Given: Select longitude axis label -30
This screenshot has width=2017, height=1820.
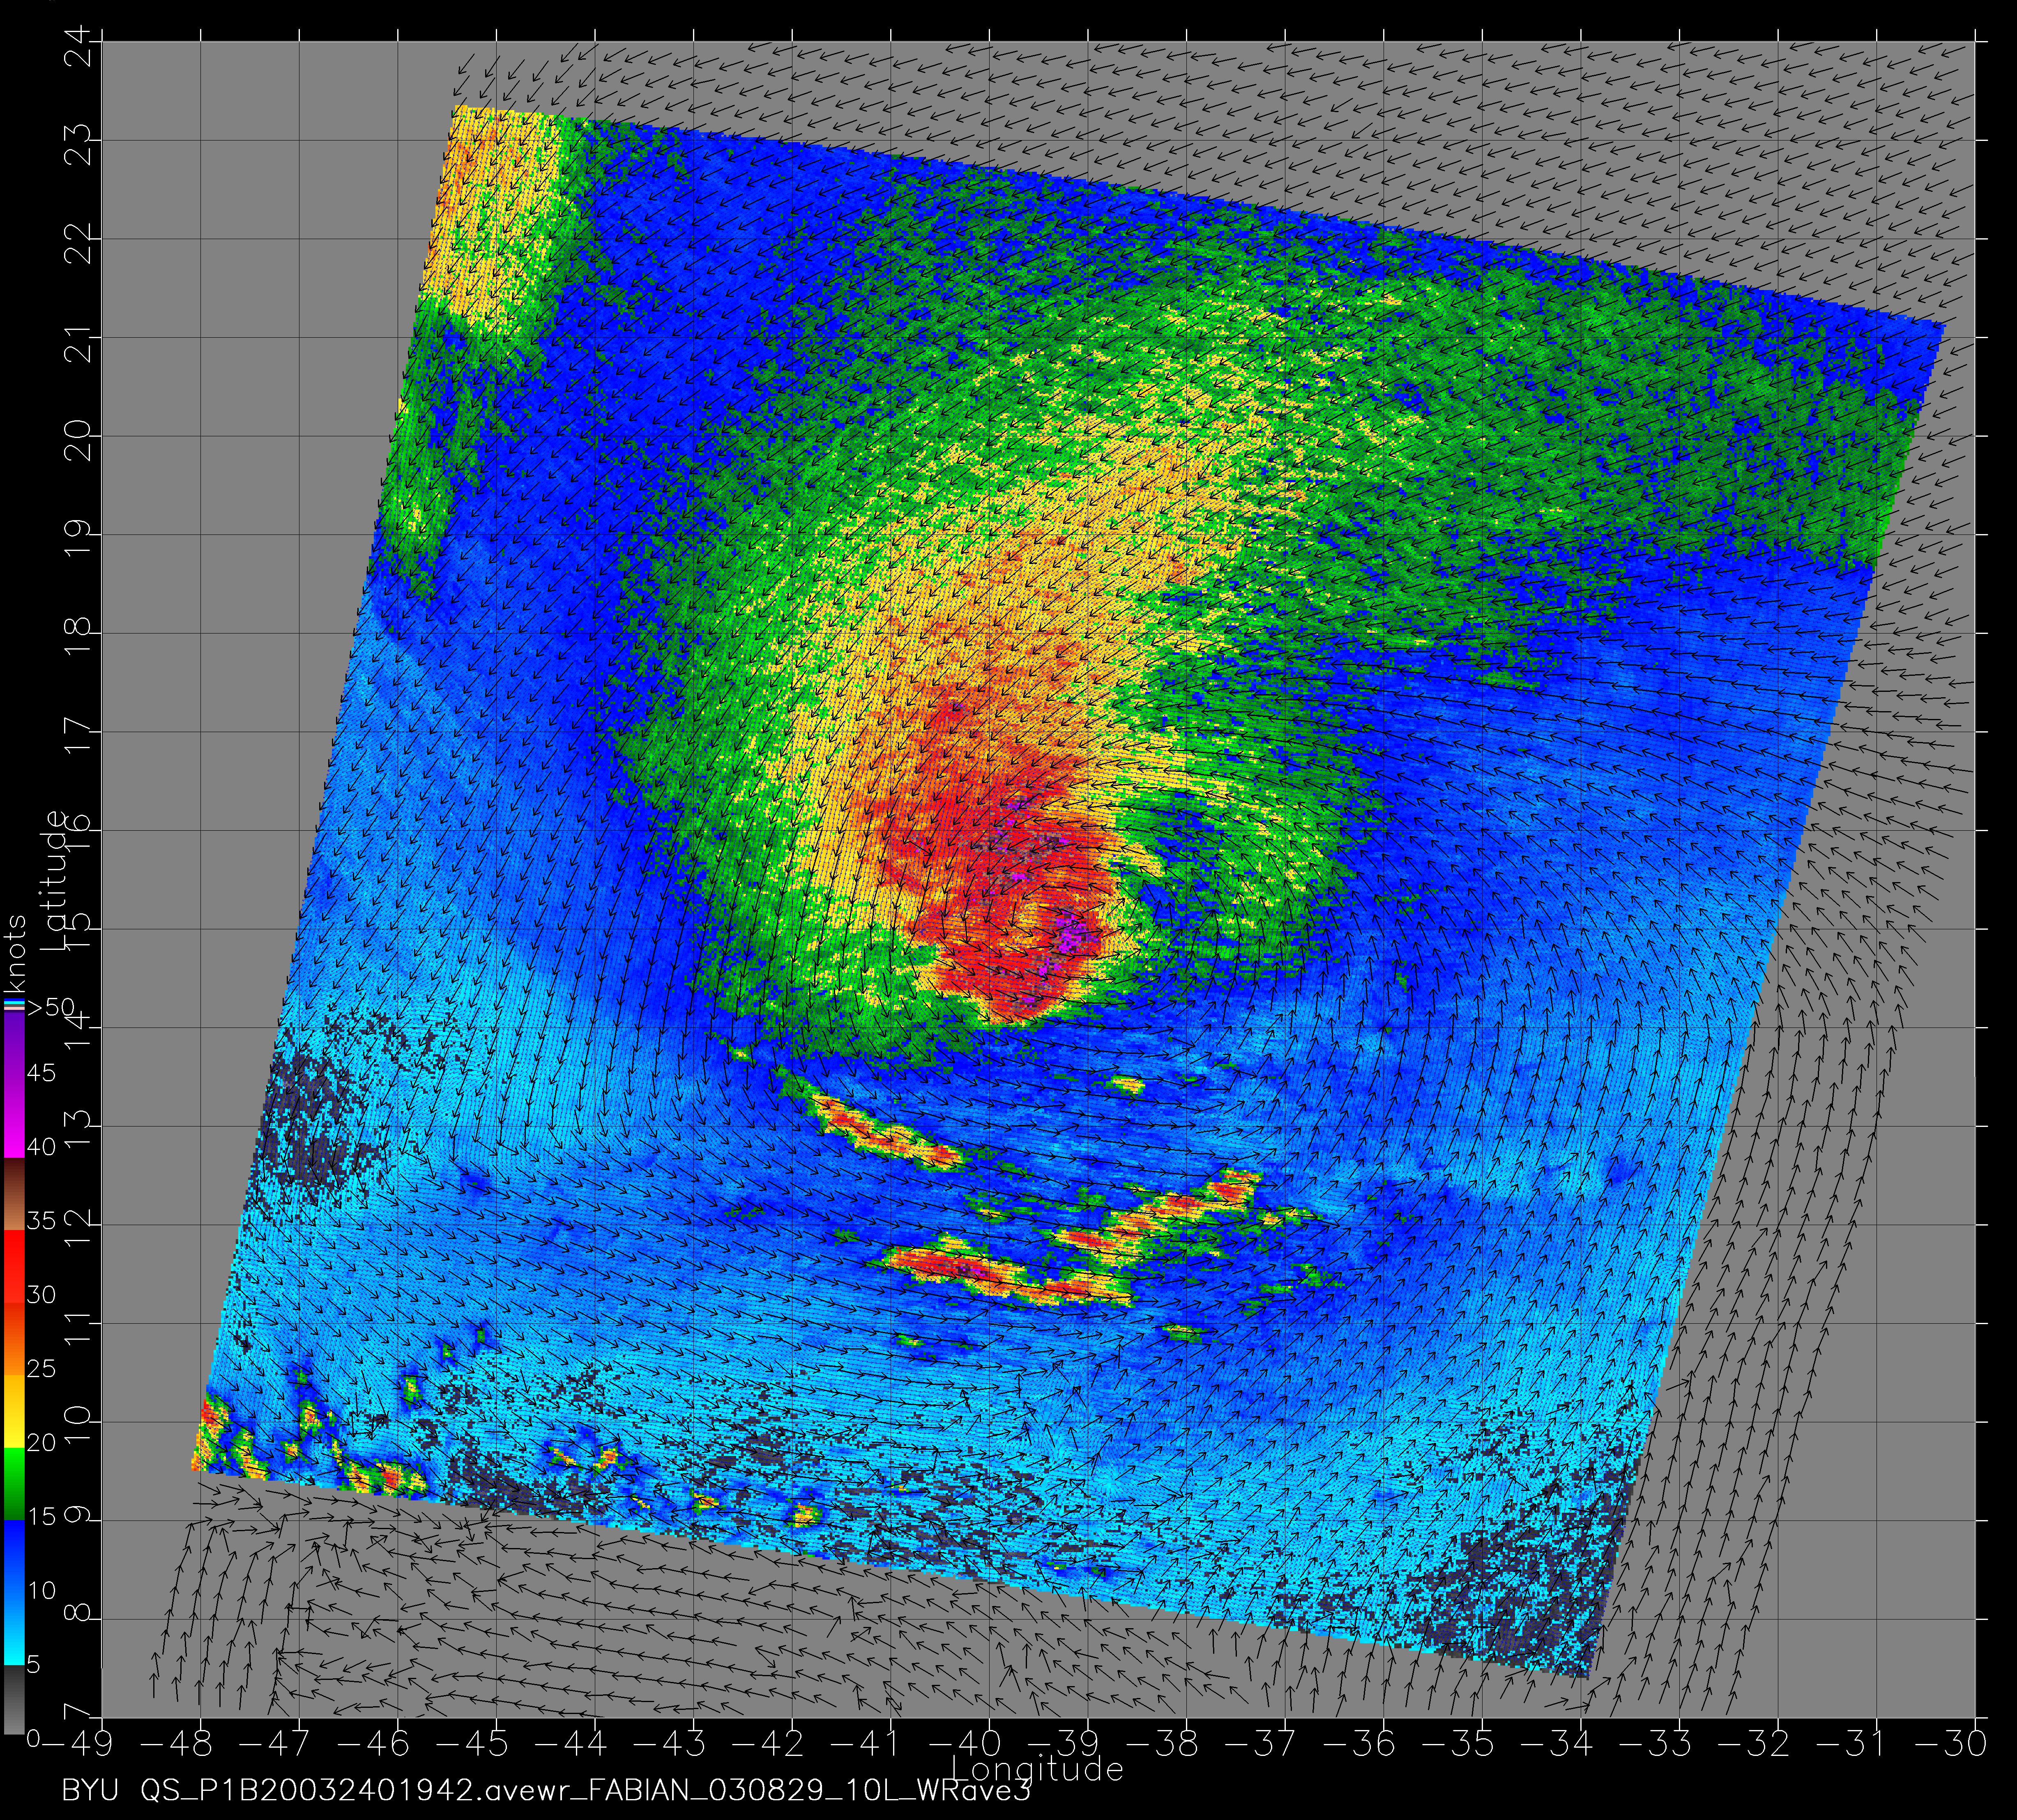Looking at the screenshot, I should (x=1951, y=1744).
